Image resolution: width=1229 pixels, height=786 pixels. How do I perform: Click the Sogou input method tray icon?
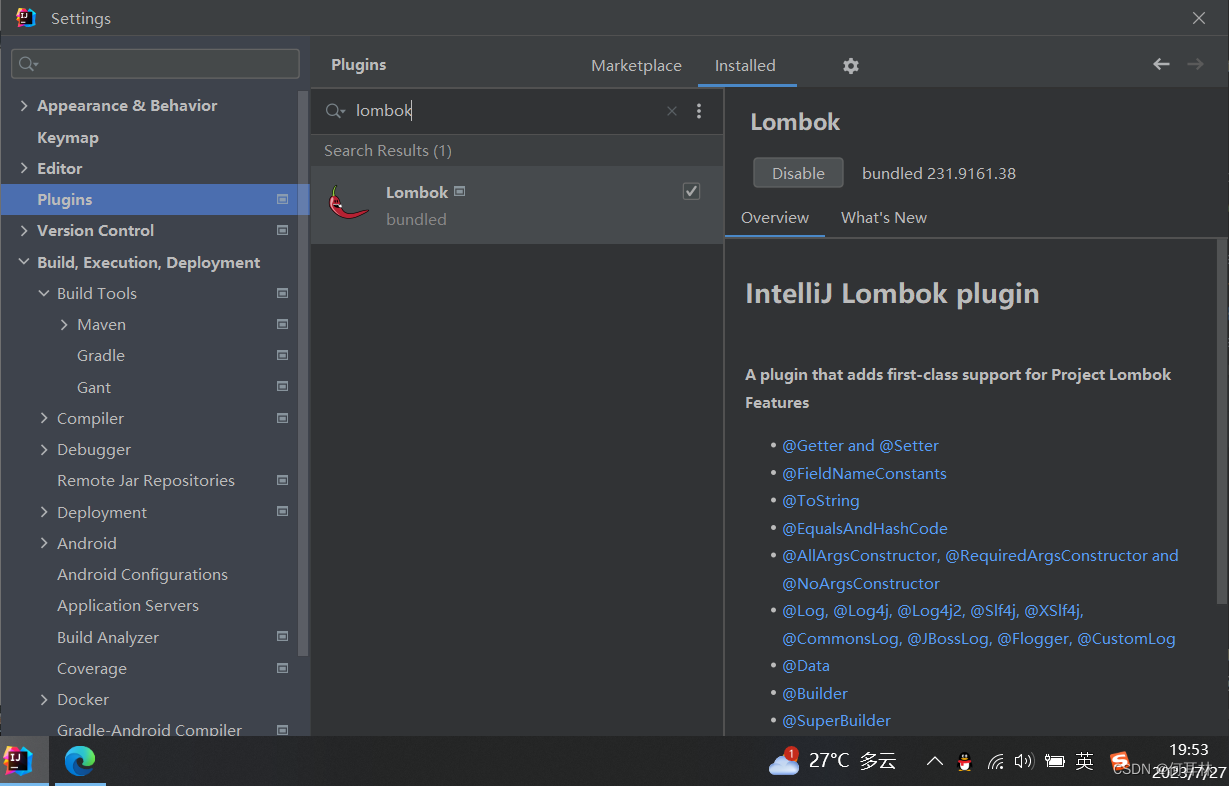tap(1120, 761)
